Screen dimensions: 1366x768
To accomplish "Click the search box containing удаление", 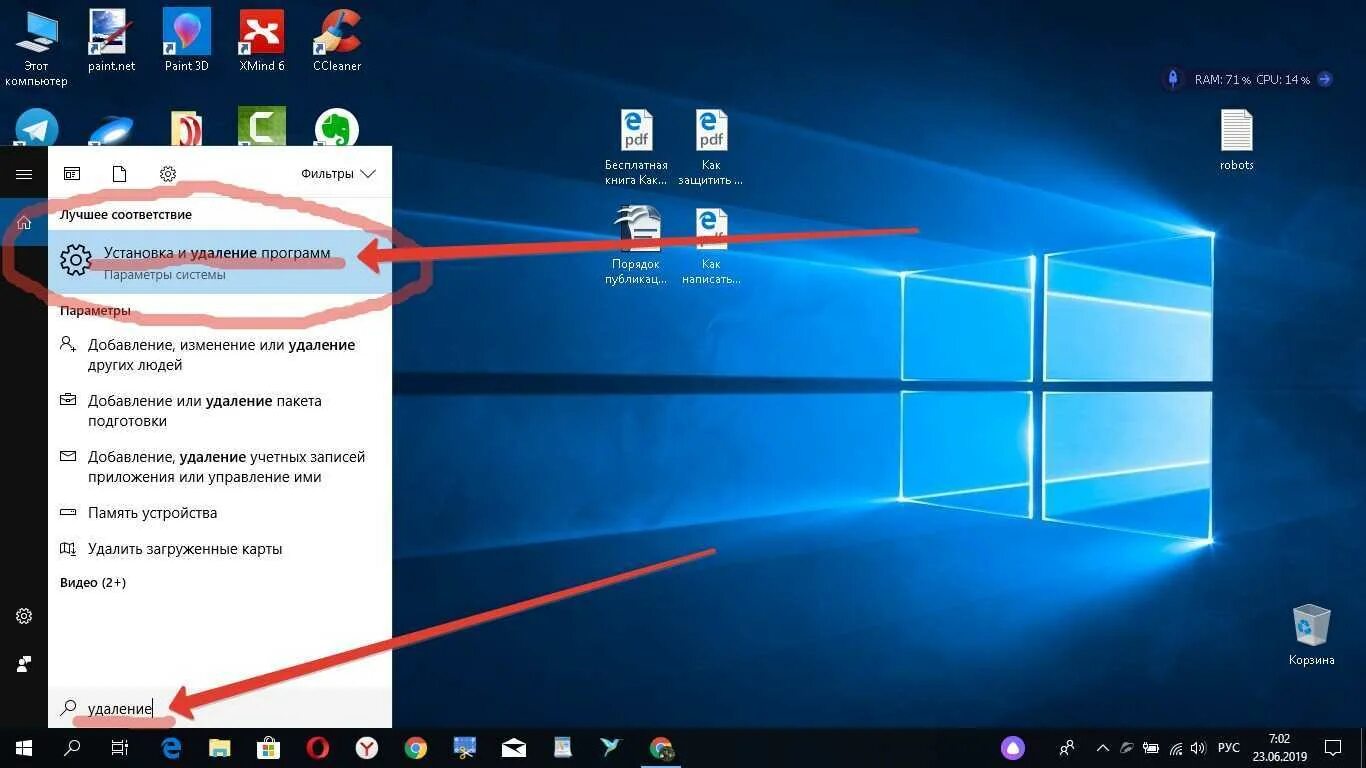I will pyautogui.click(x=220, y=708).
